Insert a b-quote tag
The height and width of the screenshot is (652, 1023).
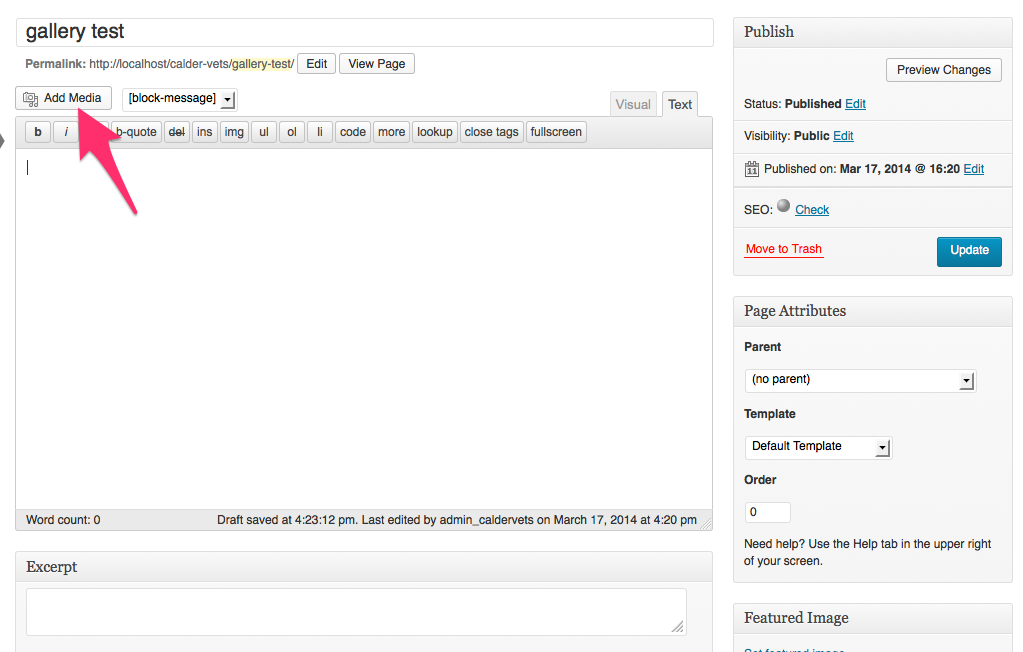point(137,132)
